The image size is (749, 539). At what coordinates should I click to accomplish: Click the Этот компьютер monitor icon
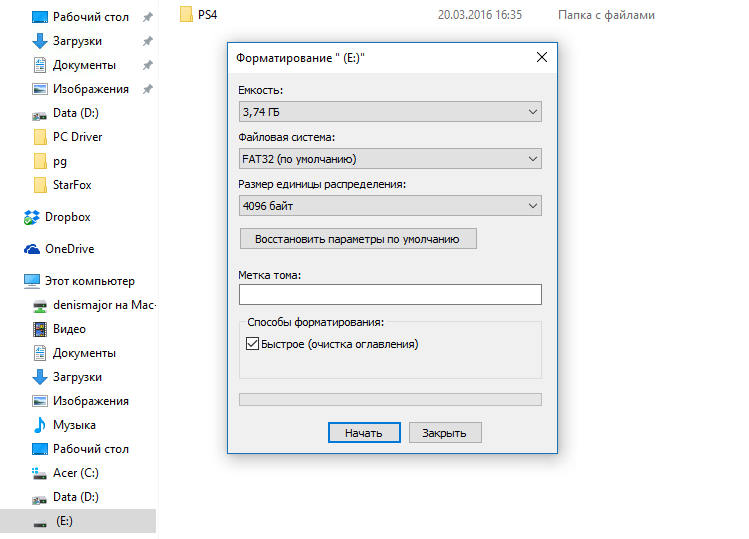32,281
